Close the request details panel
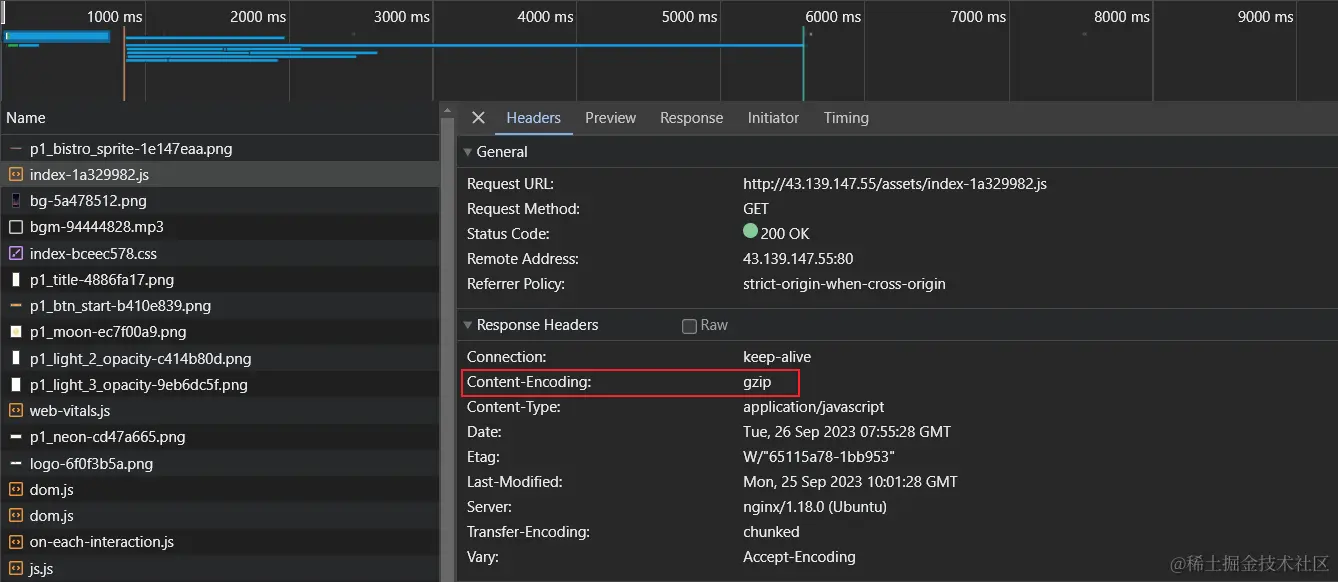Image resolution: width=1338 pixels, height=582 pixels. (x=478, y=118)
